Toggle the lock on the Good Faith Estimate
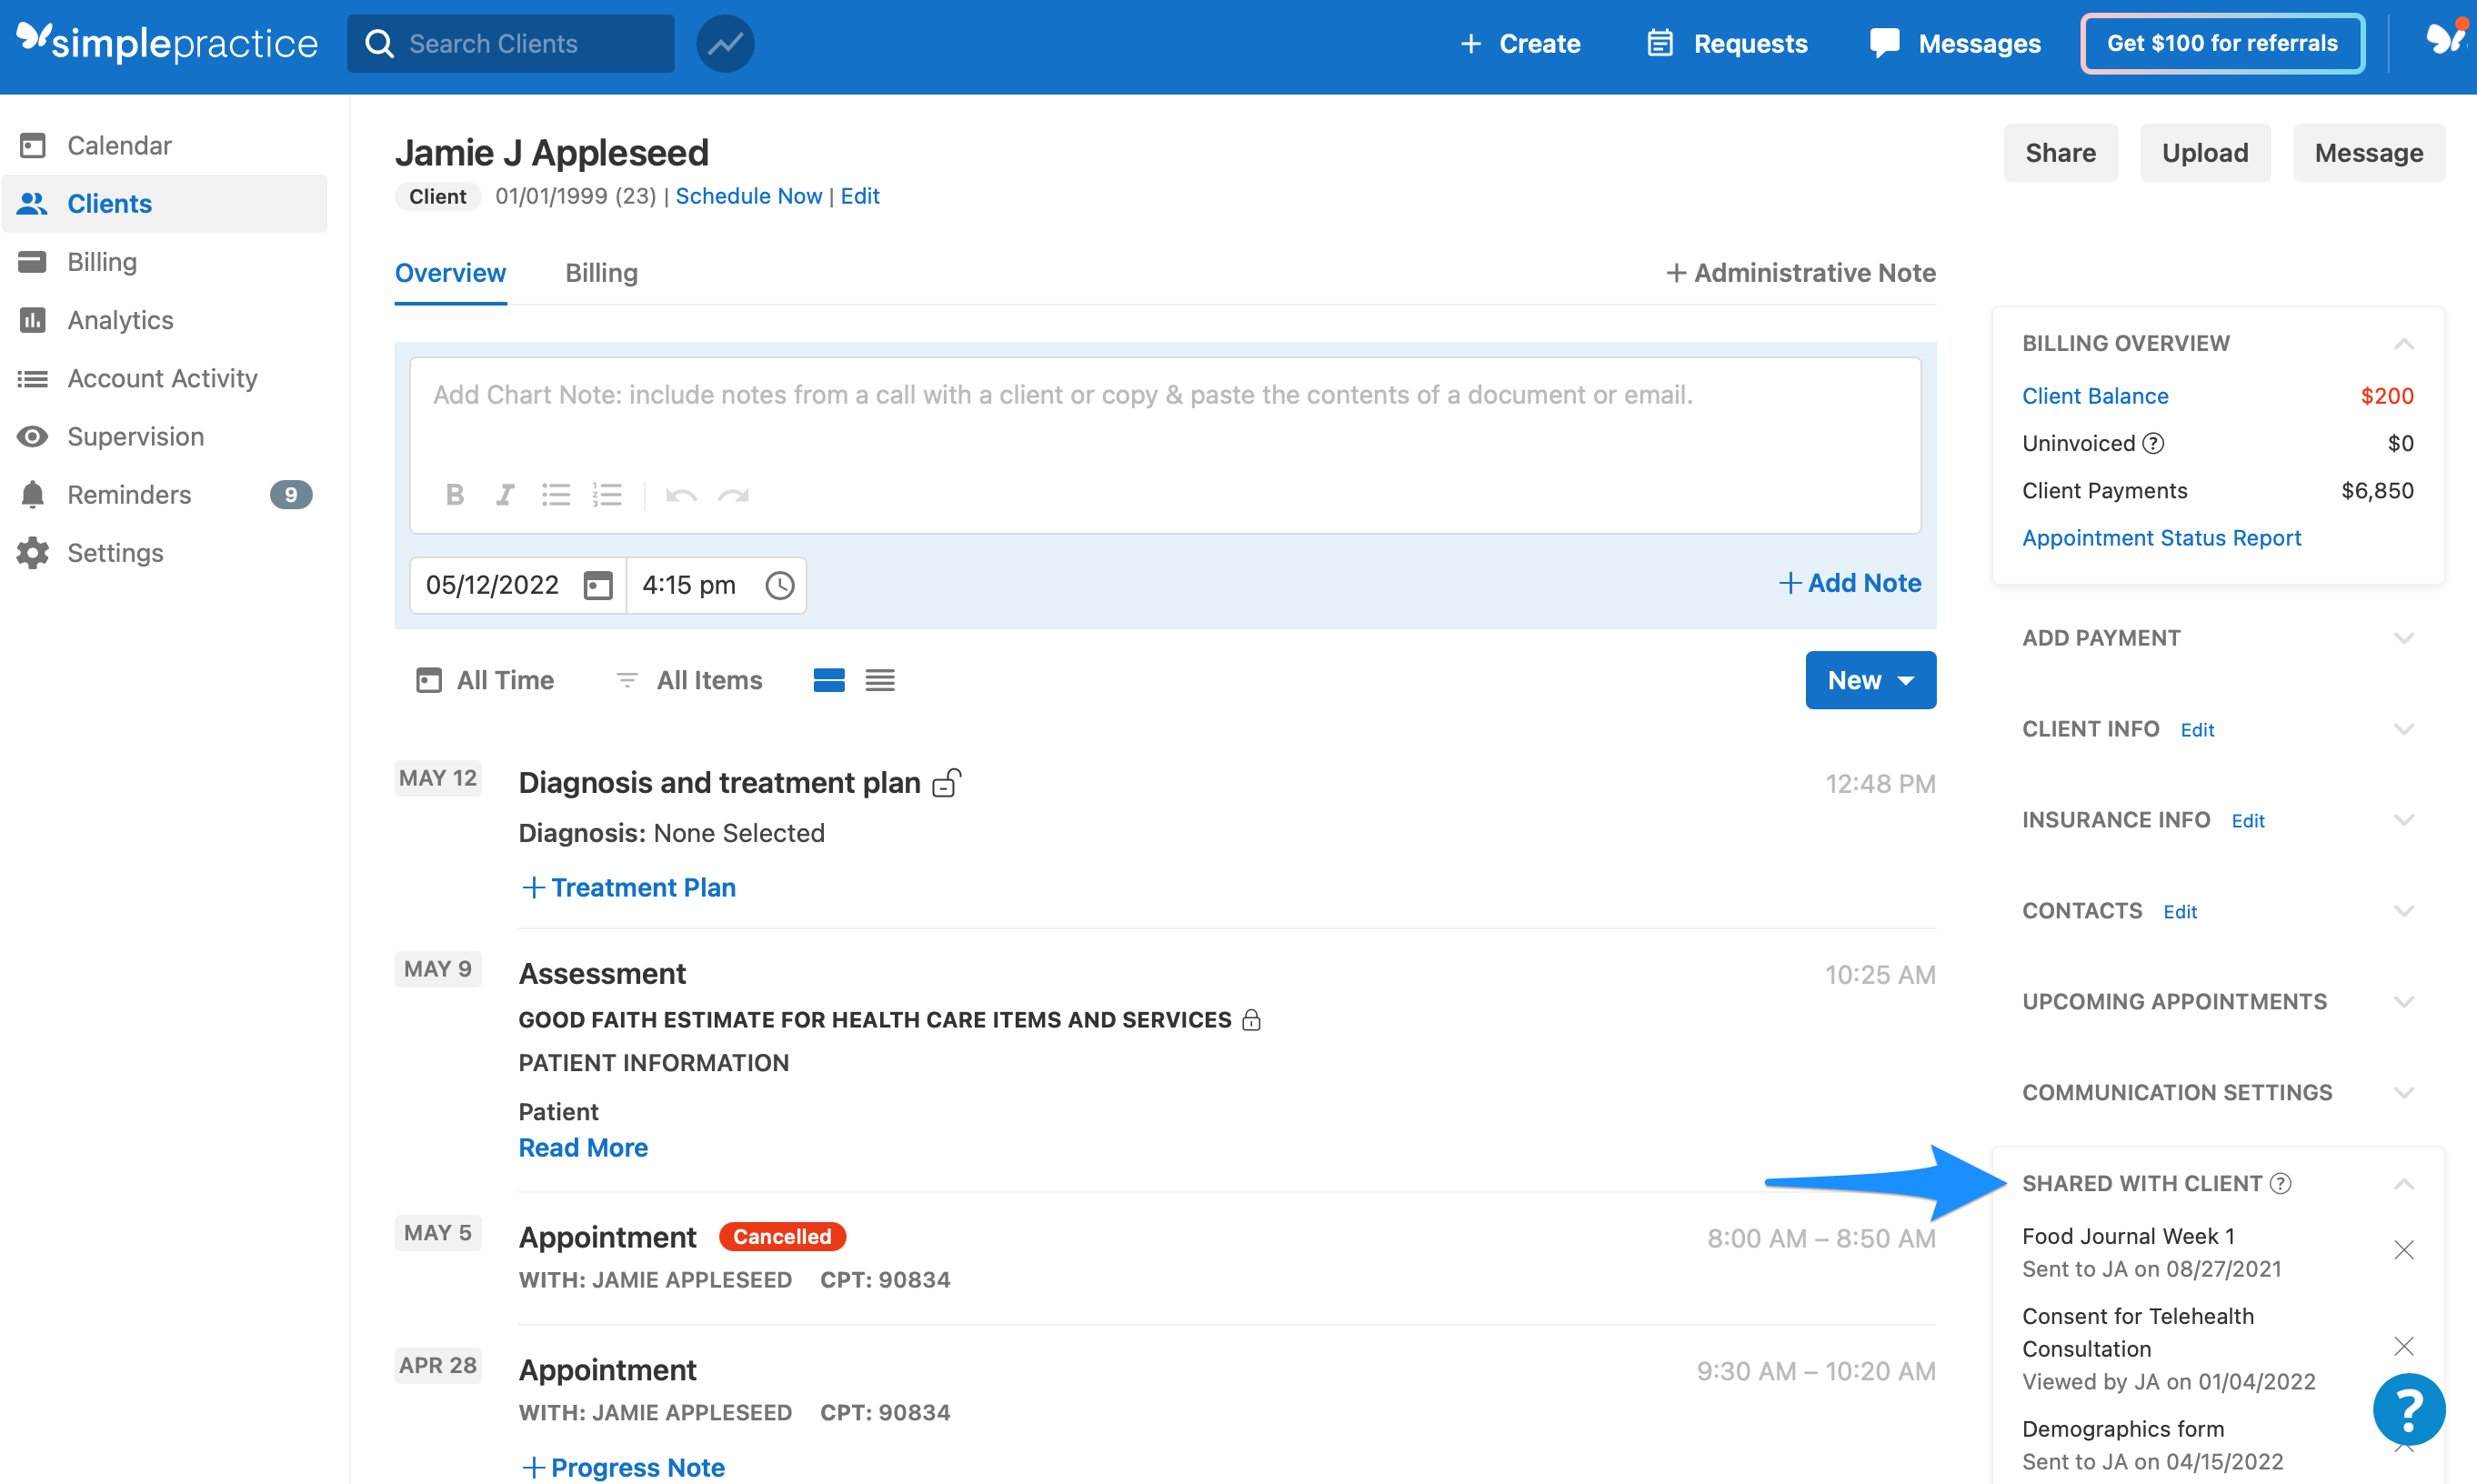2477x1484 pixels. pyautogui.click(x=1253, y=1020)
